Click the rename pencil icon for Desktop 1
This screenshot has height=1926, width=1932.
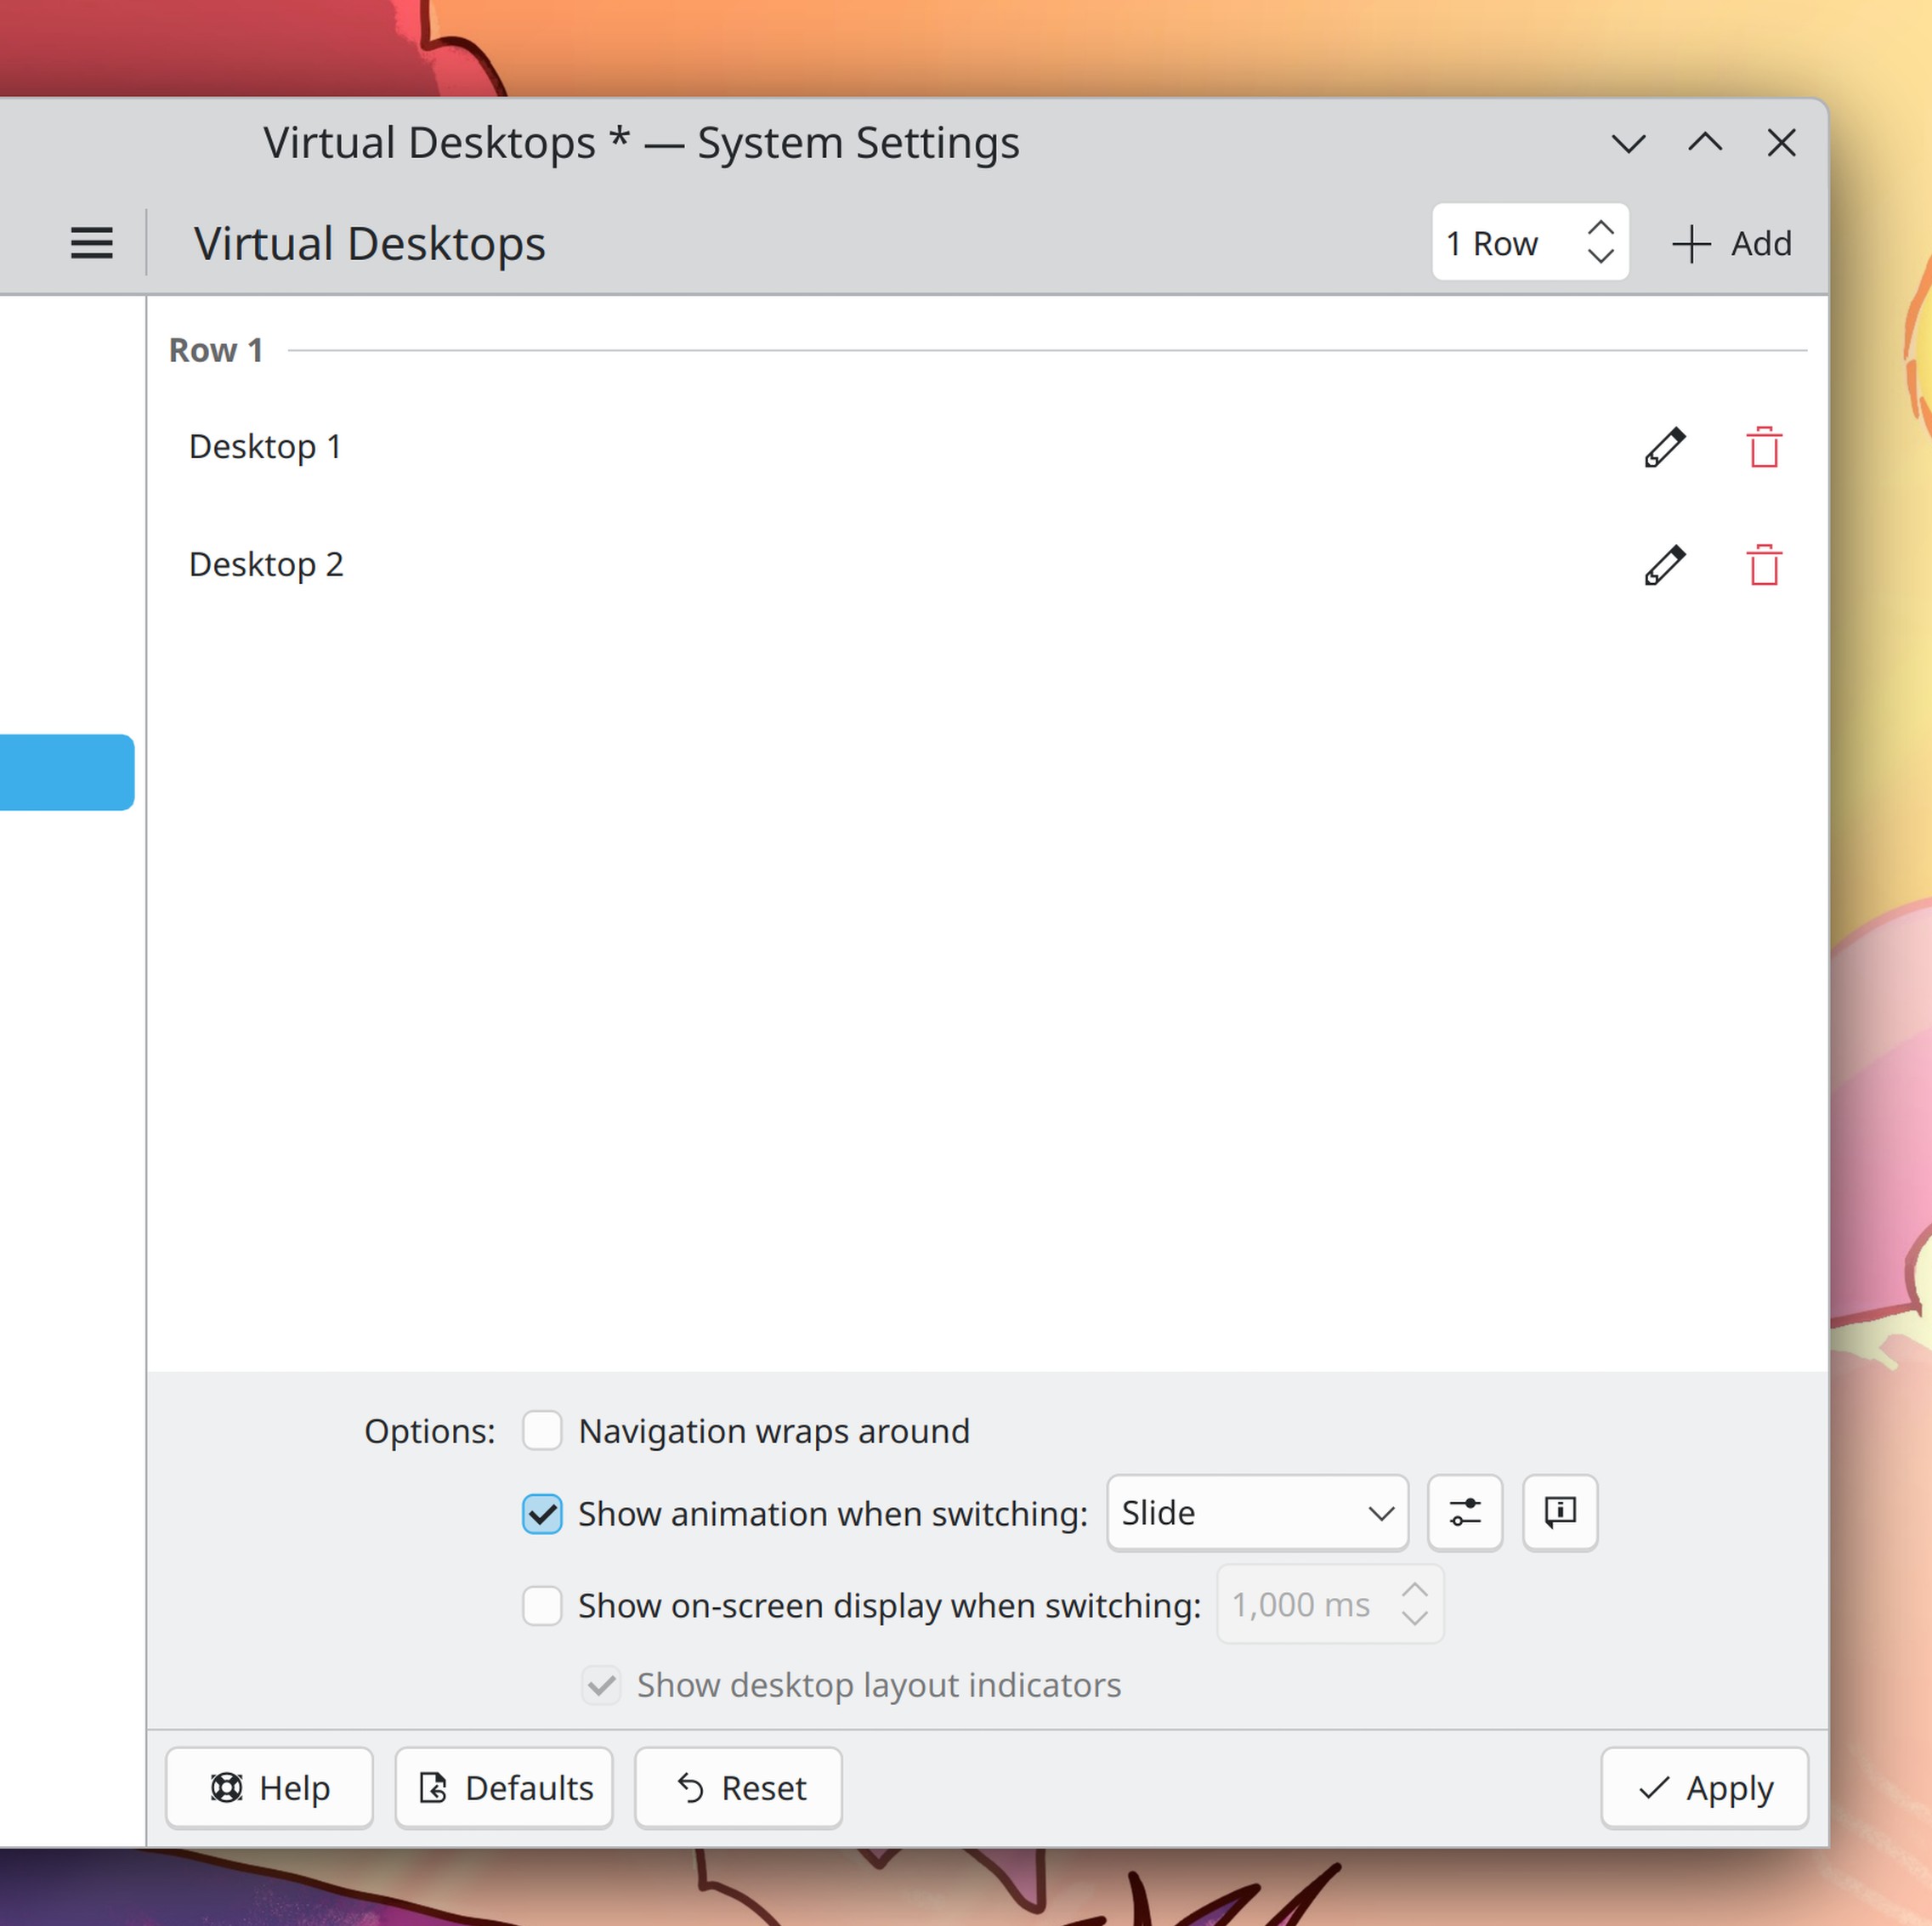(x=1664, y=447)
